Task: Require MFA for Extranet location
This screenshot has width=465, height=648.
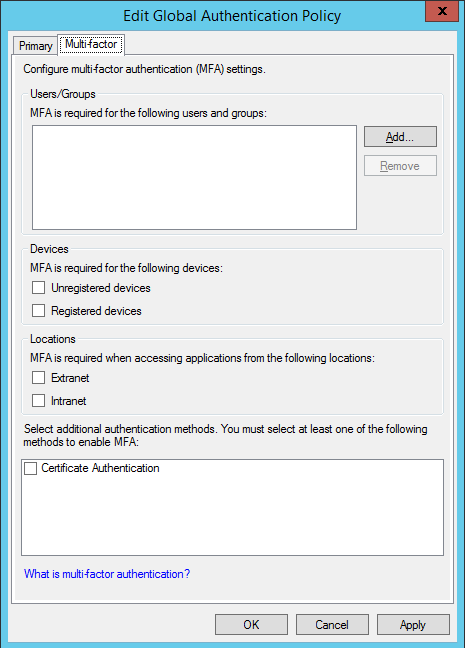Action: 38,377
